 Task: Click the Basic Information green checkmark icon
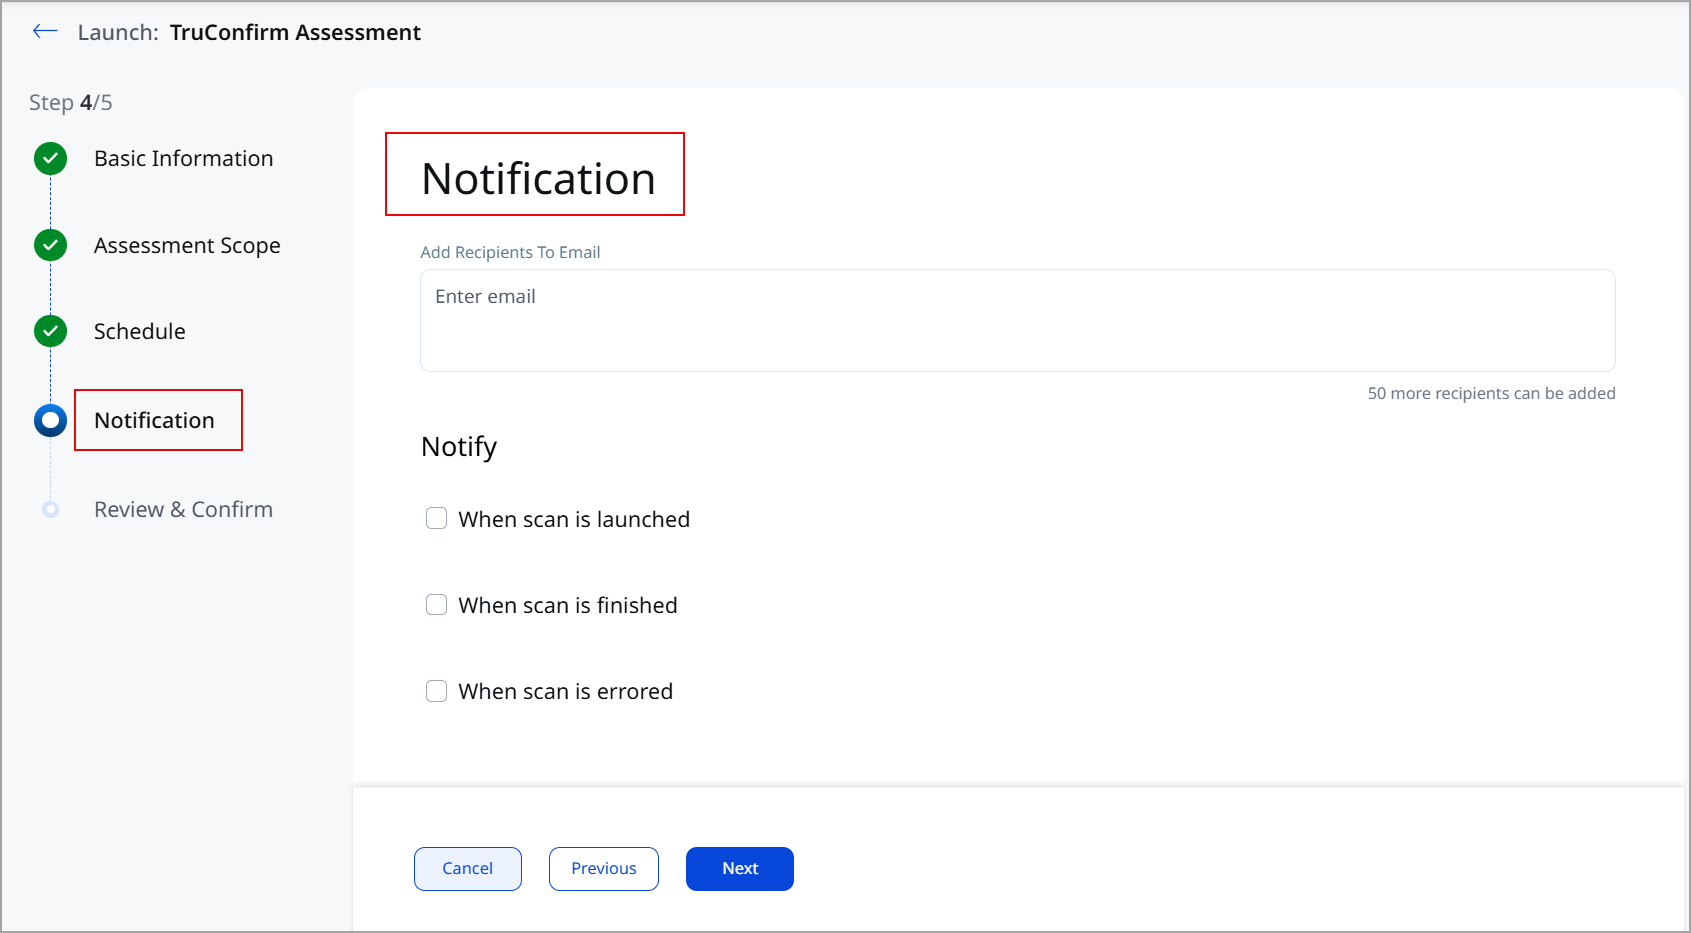(x=50, y=158)
